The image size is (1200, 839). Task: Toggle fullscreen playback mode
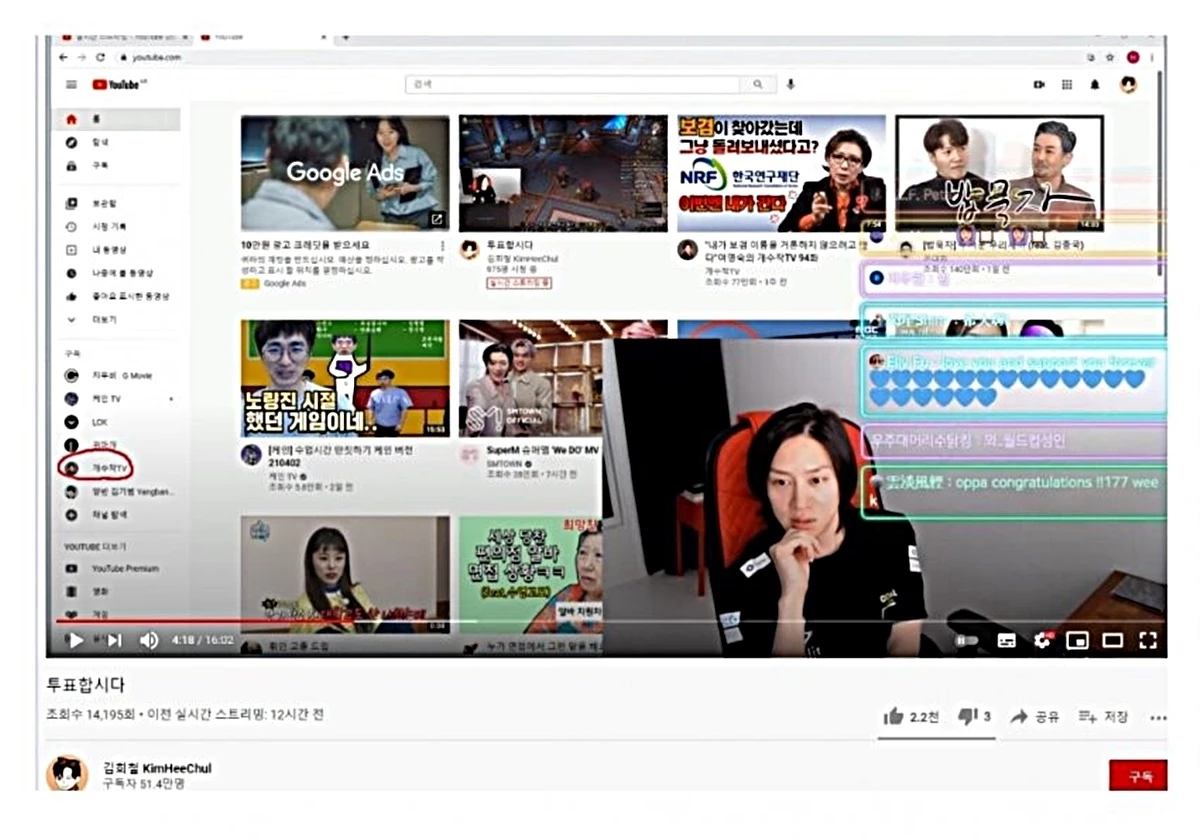(1148, 641)
